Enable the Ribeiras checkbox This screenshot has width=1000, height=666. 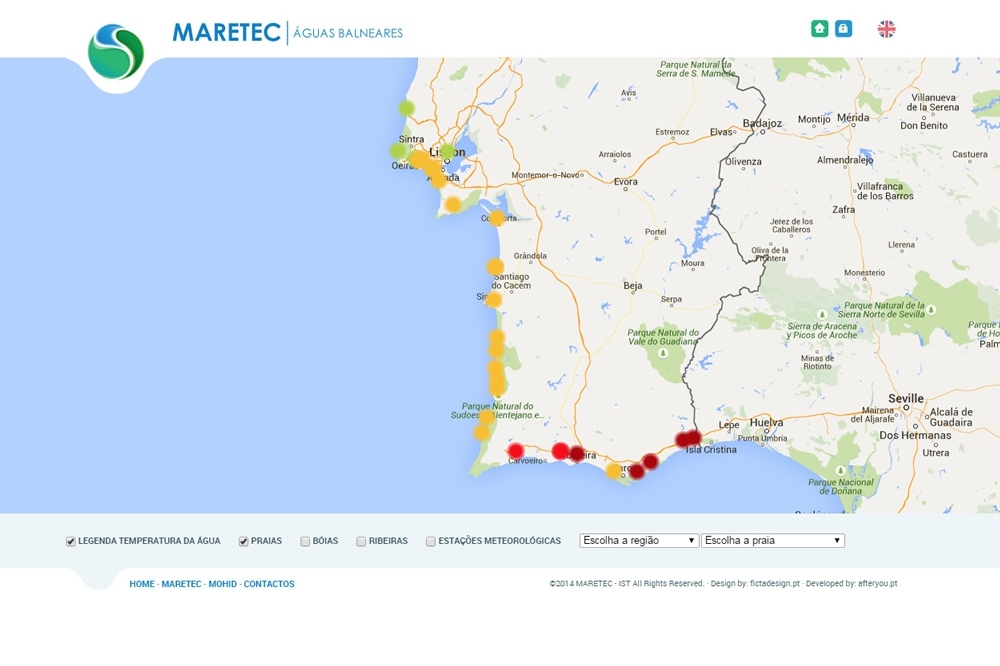(361, 542)
